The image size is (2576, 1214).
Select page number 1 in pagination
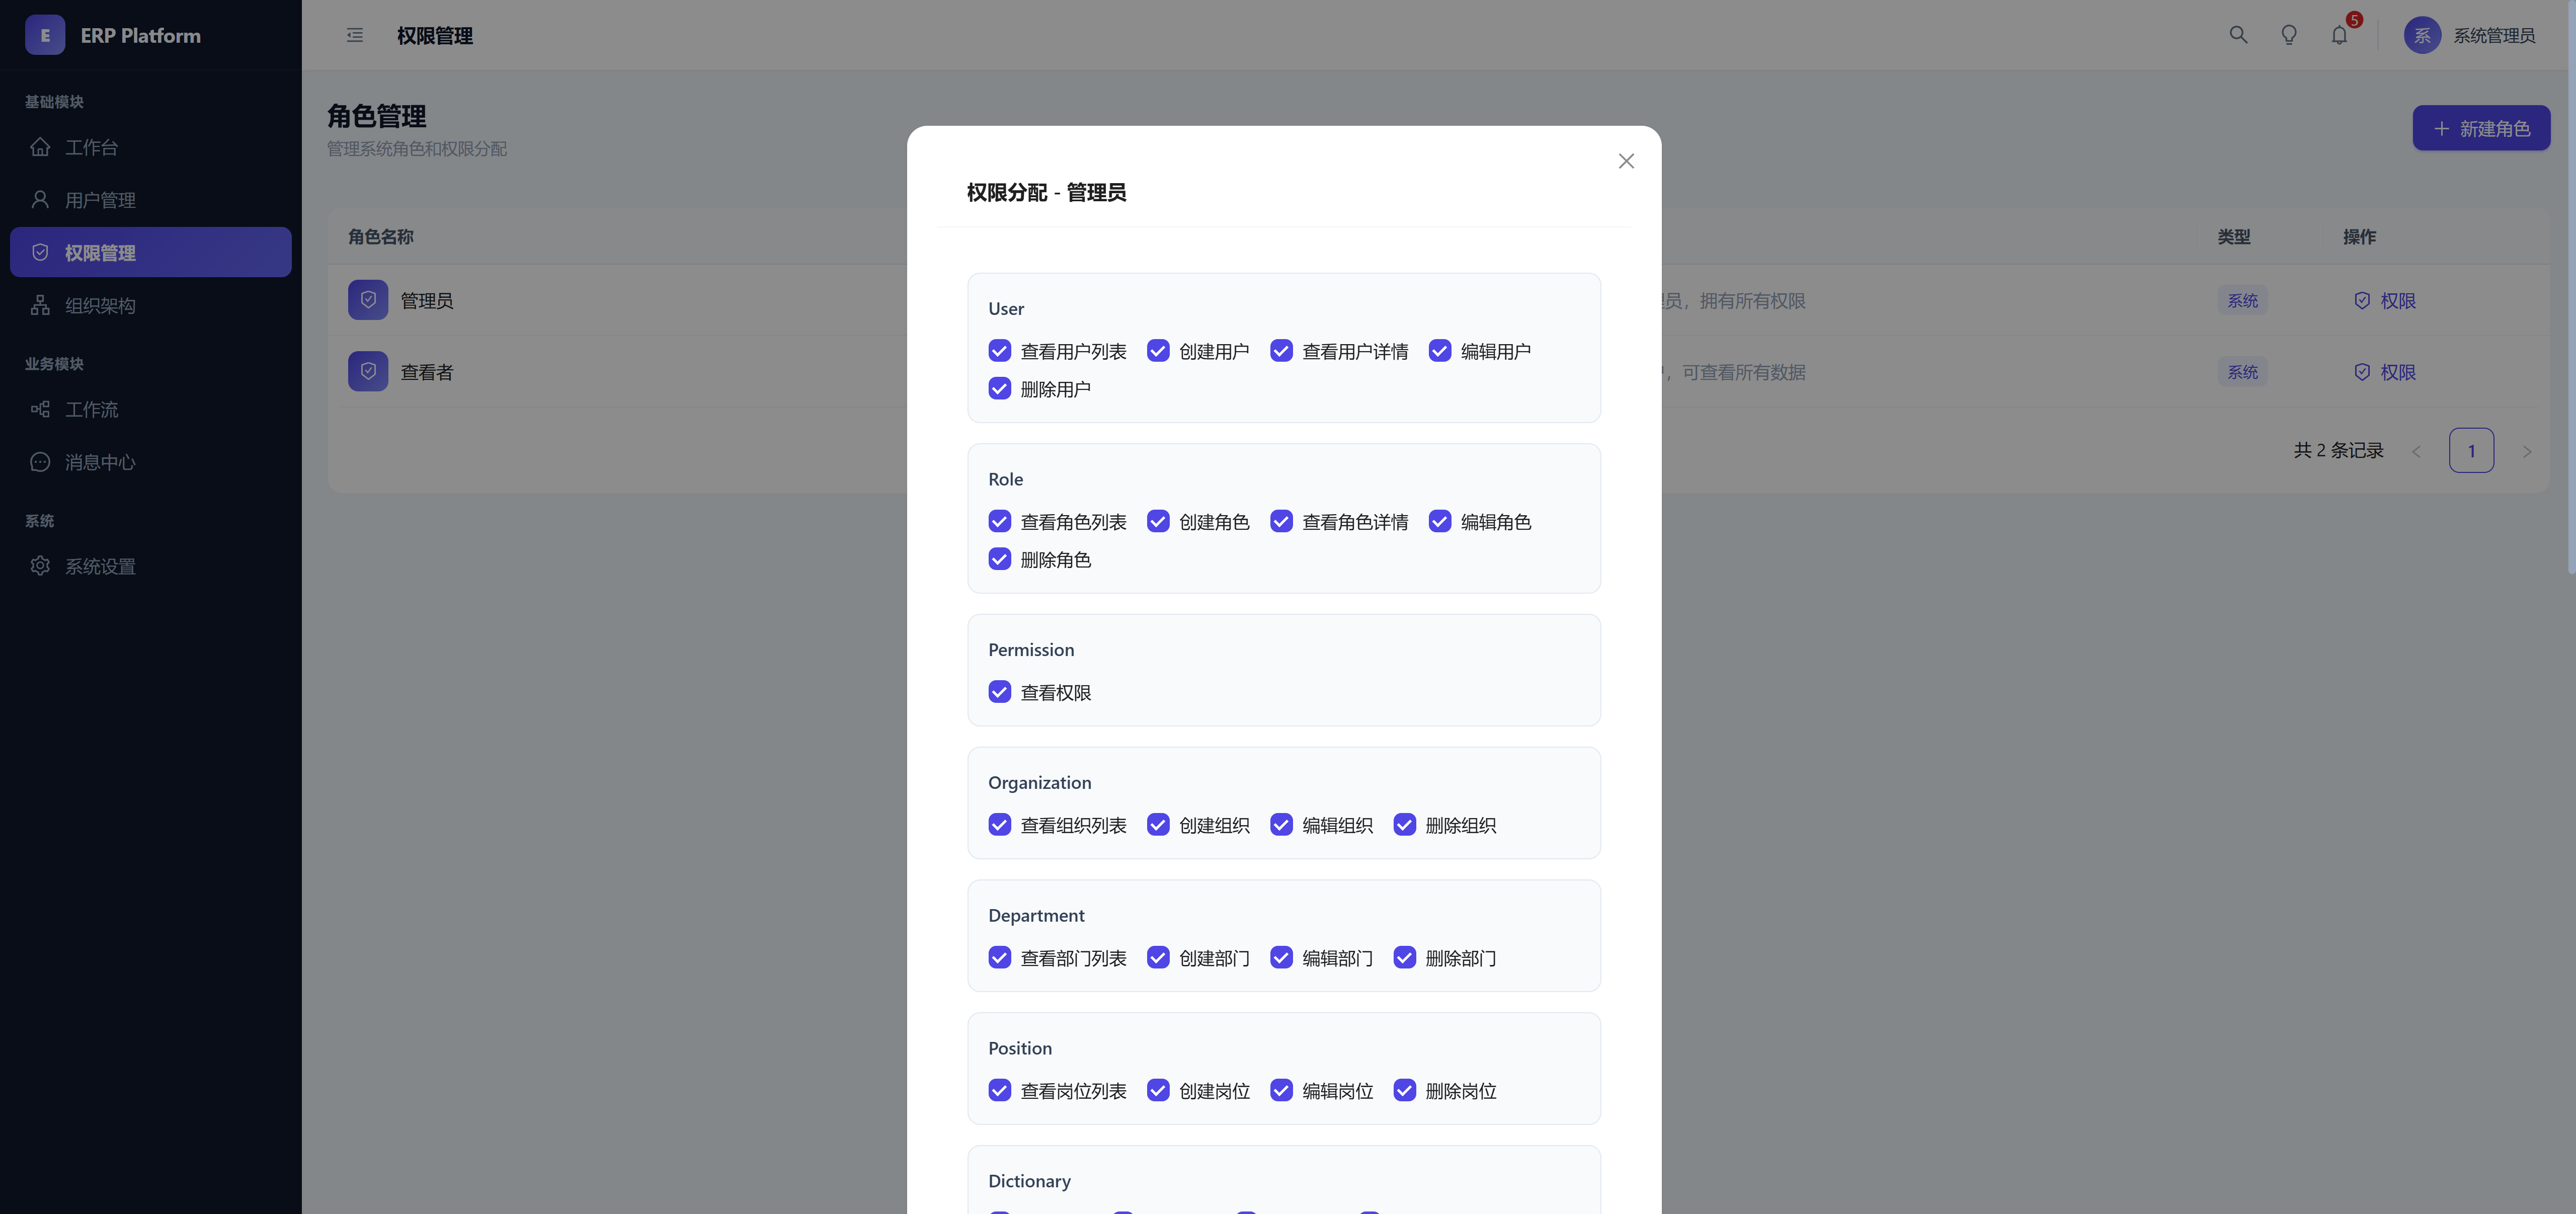(2471, 450)
